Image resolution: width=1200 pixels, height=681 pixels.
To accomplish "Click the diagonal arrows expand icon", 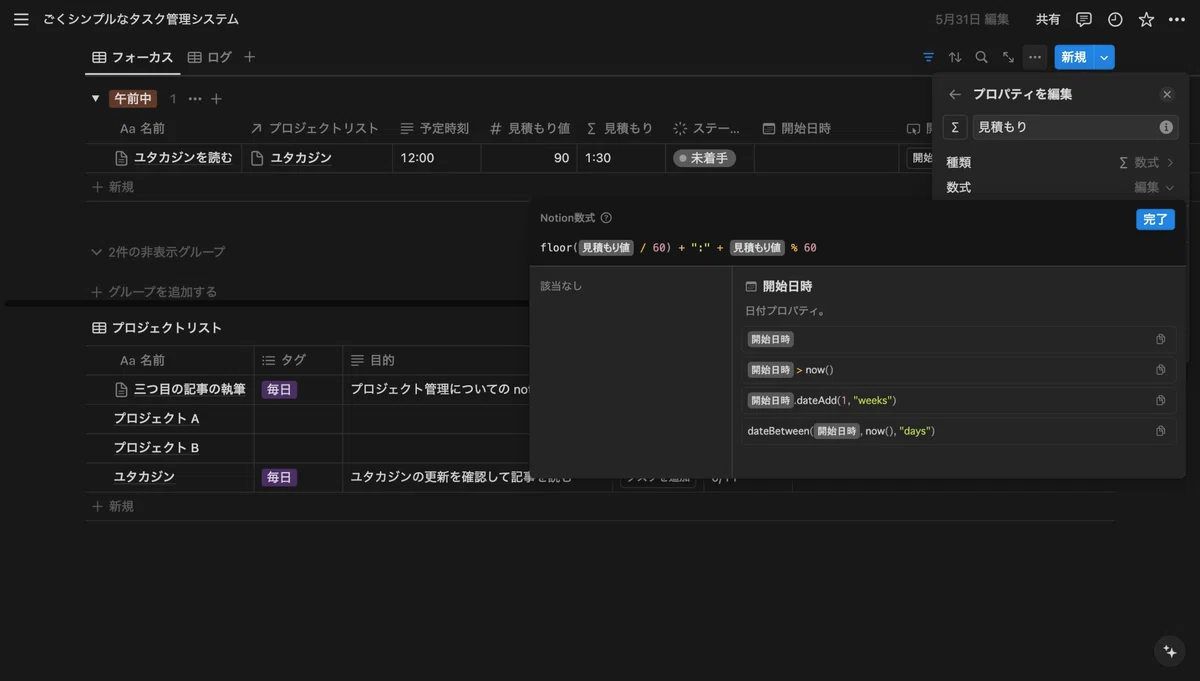I will pyautogui.click(x=1008, y=57).
